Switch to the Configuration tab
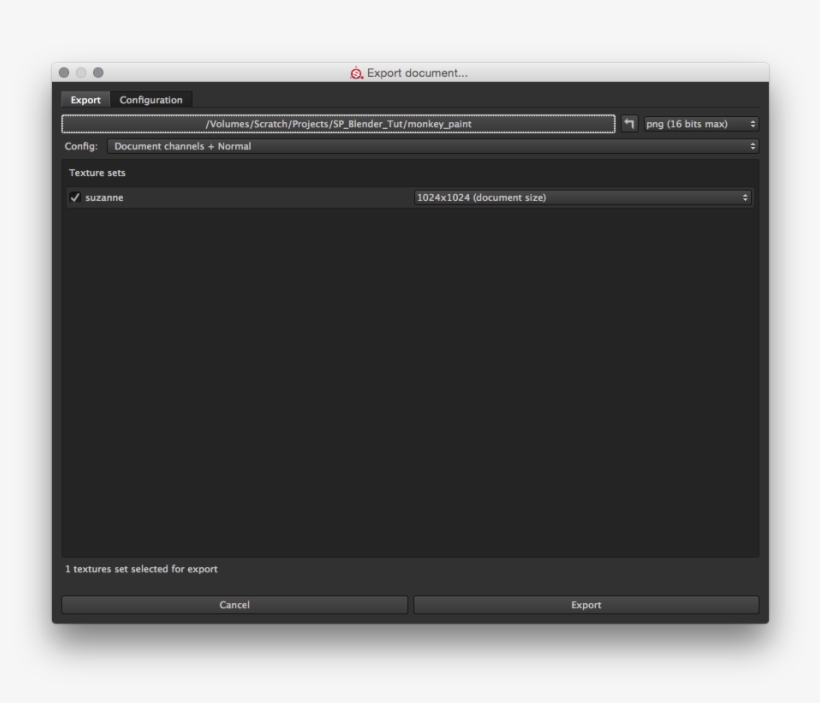Image resolution: width=820 pixels, height=703 pixels. click(152, 99)
